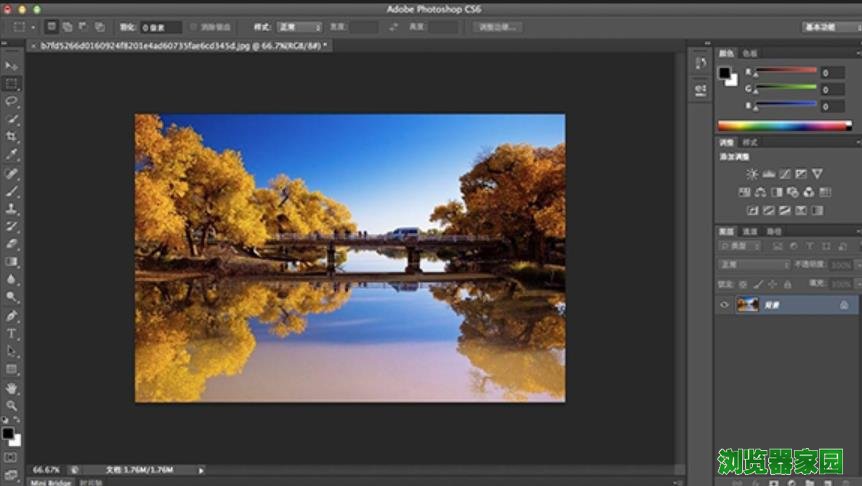Screen dimensions: 862x486
Task: Hide the Background layer with eye icon
Action: pyautogui.click(x=725, y=305)
